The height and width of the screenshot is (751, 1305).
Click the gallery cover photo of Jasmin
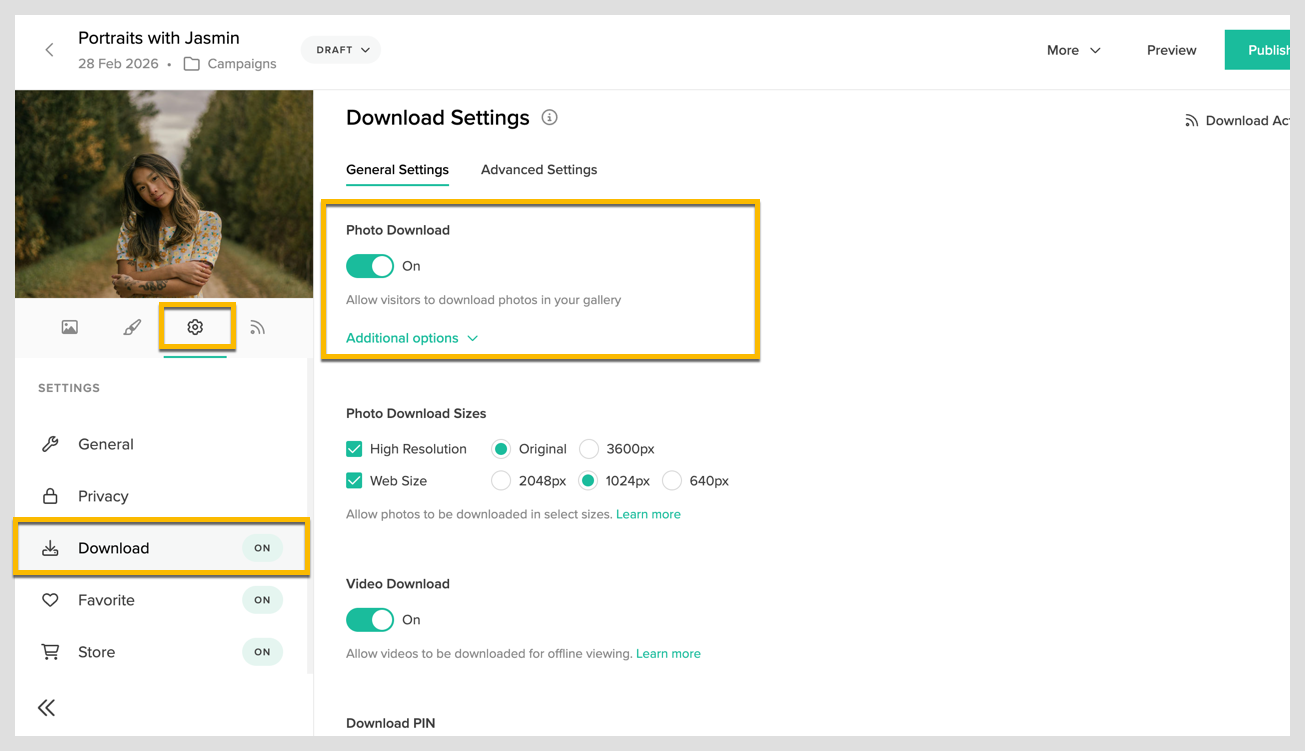[x=163, y=193]
